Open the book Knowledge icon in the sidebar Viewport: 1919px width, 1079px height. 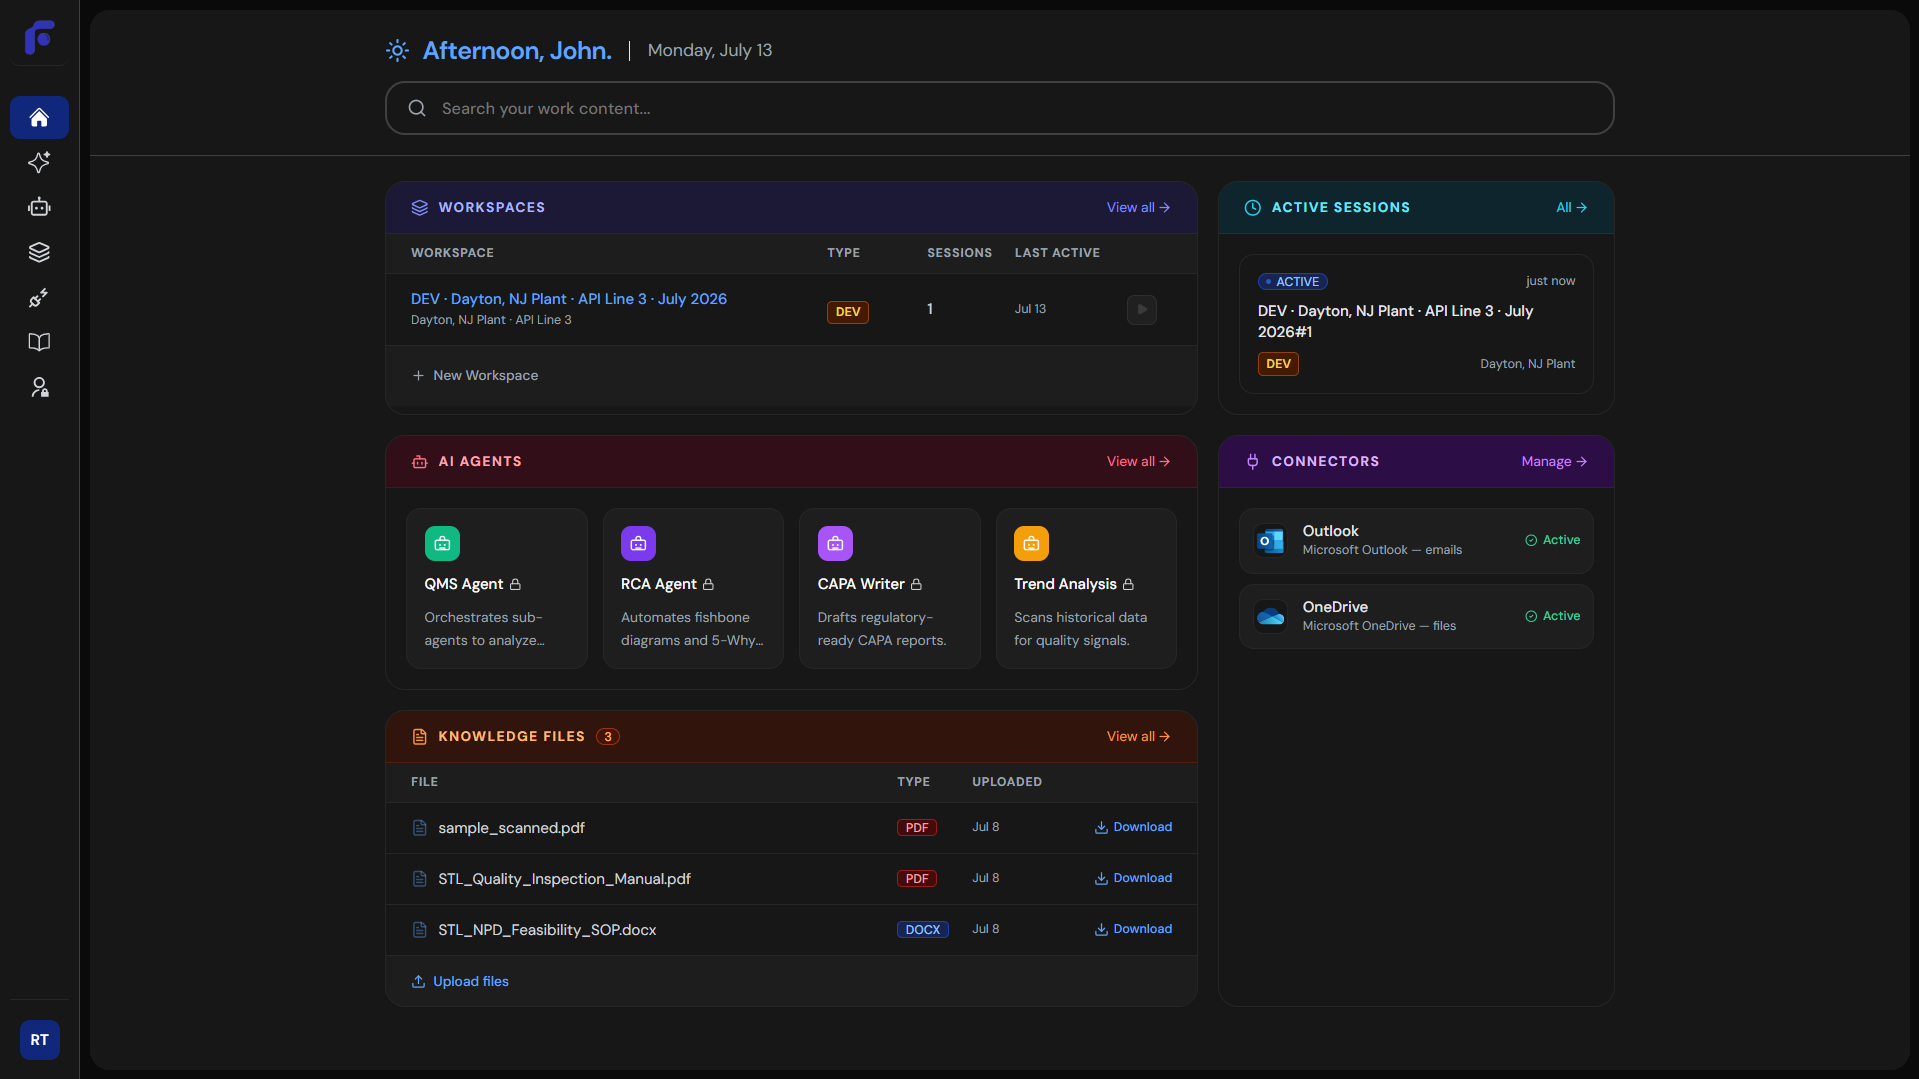pyautogui.click(x=39, y=342)
